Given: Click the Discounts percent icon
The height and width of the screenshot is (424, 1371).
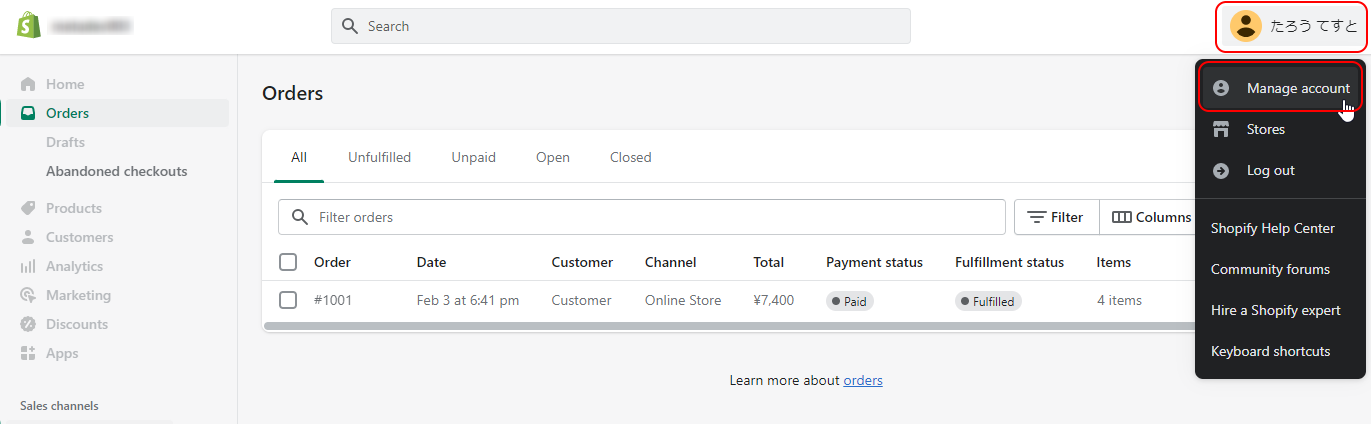Looking at the screenshot, I should [28, 324].
